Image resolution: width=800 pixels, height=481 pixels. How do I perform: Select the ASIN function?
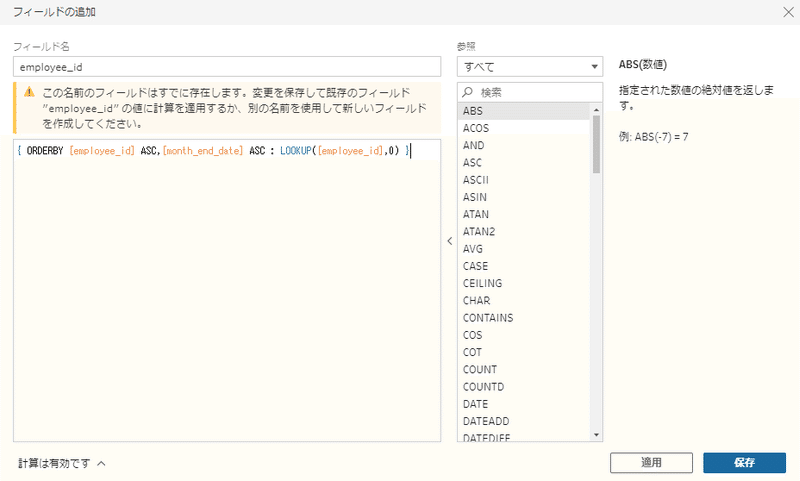tap(523, 197)
